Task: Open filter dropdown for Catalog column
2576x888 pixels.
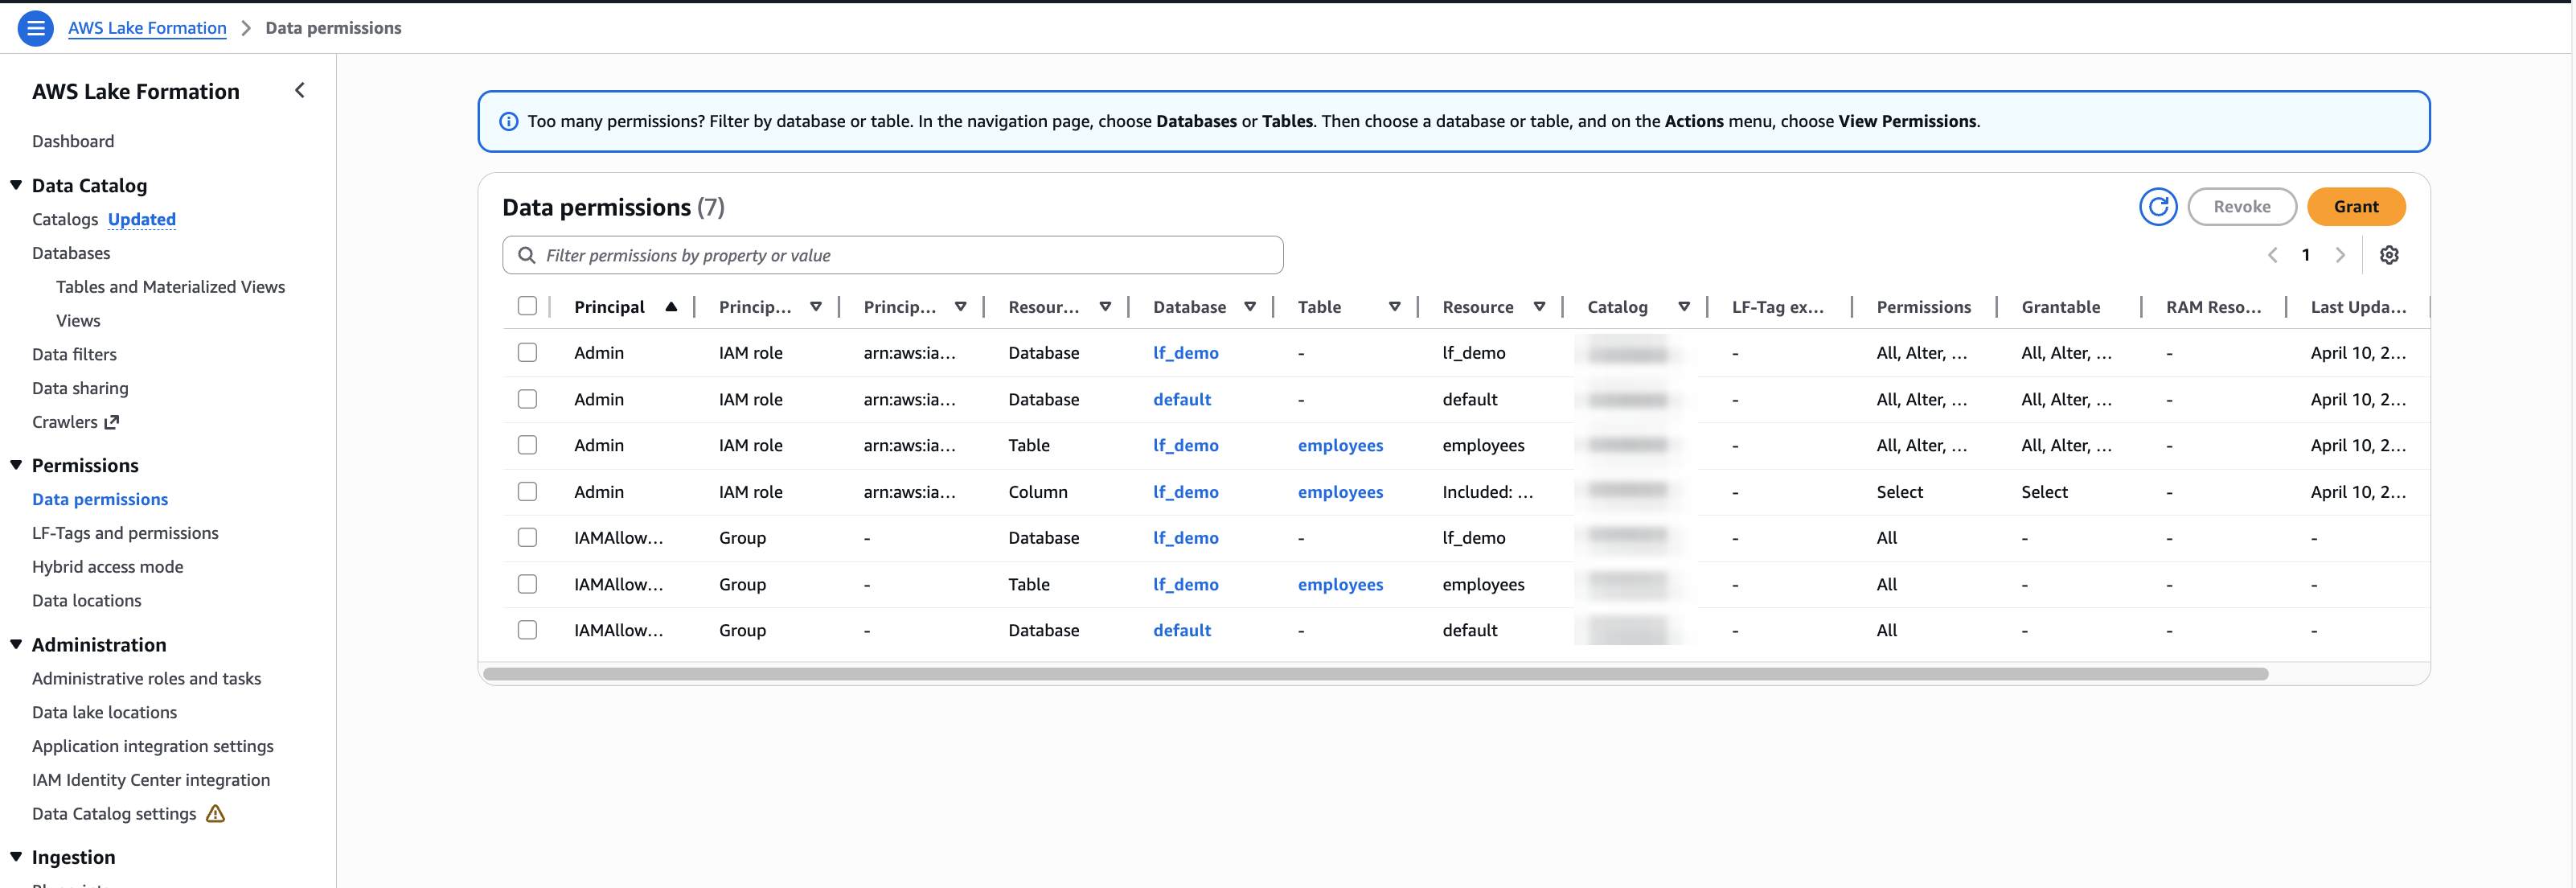Action: [1684, 307]
